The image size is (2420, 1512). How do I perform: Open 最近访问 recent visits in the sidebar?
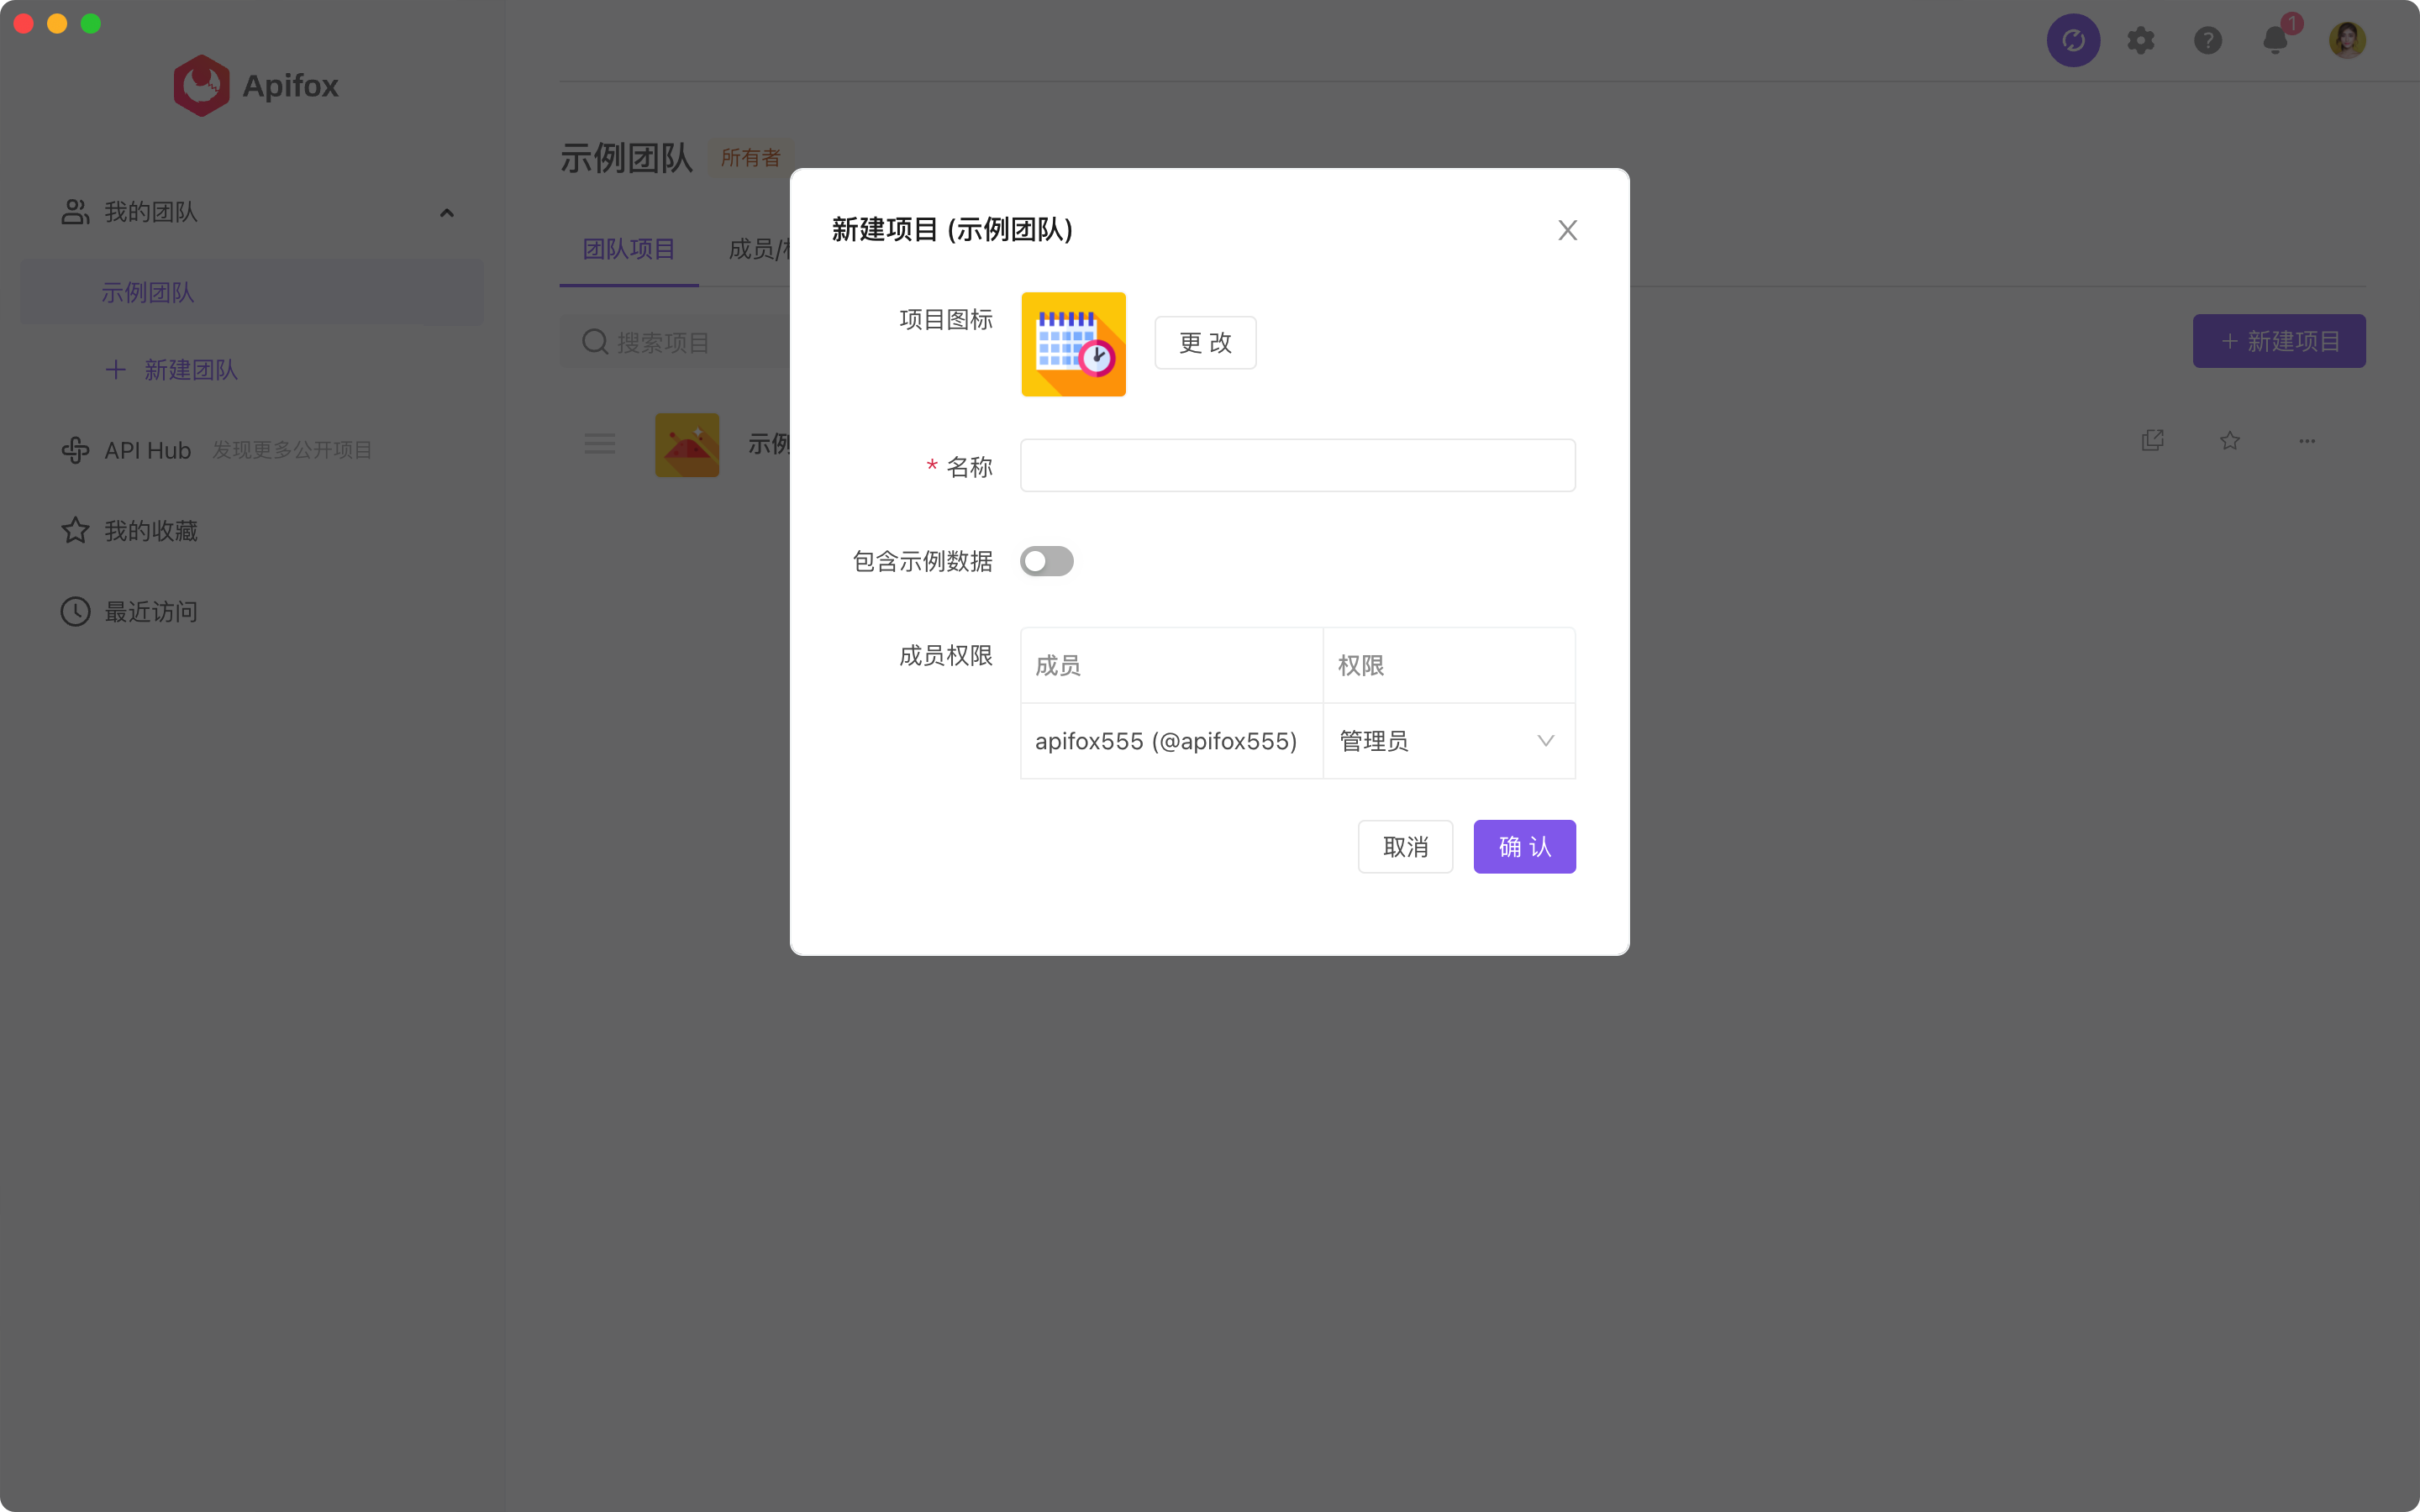[150, 612]
